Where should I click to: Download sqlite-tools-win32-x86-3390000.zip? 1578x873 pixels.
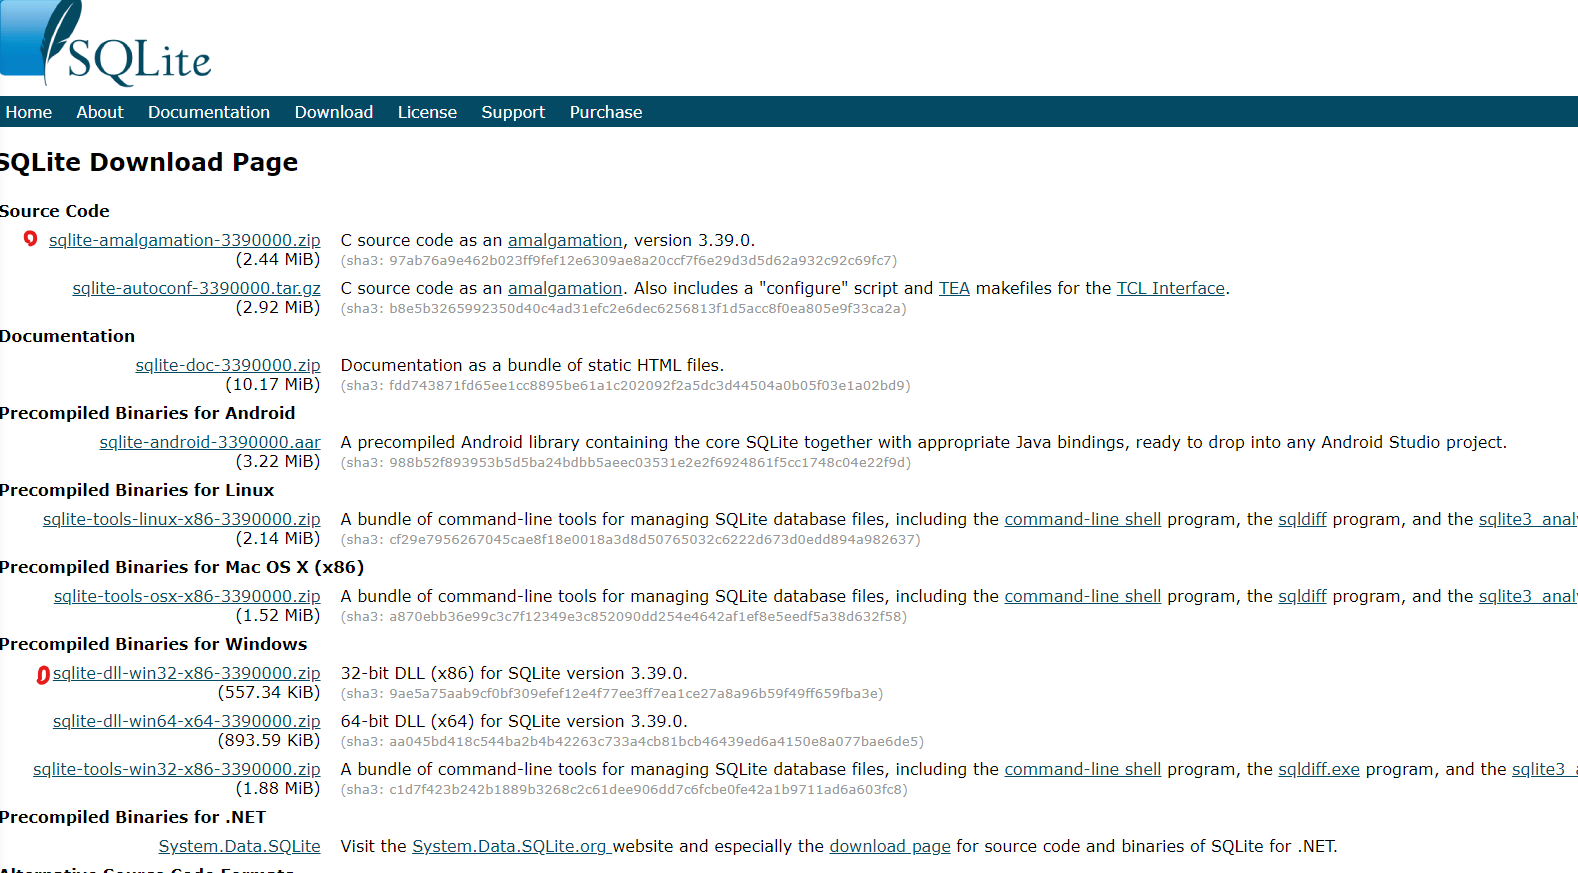(177, 769)
